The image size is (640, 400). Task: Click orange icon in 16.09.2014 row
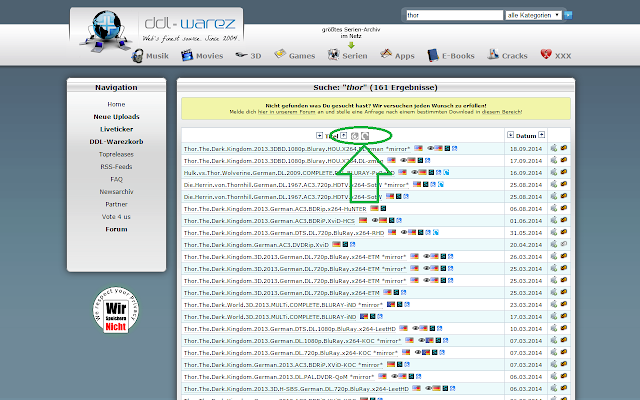click(564, 172)
